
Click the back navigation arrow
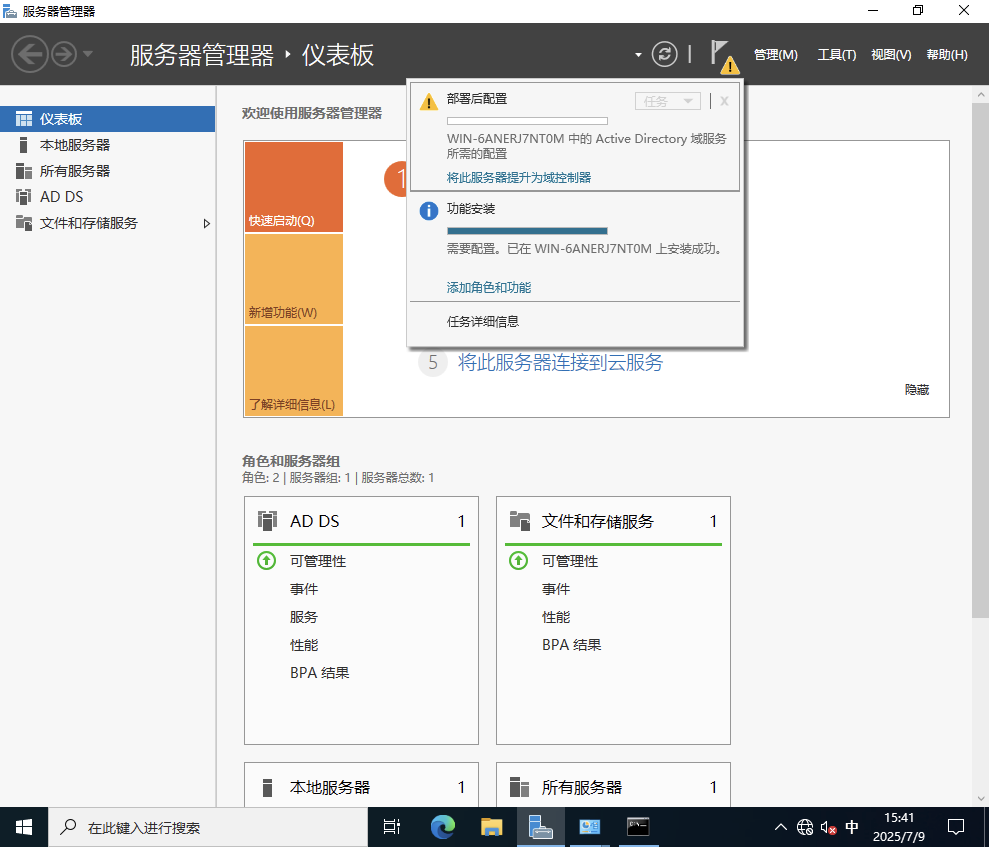(x=30, y=54)
